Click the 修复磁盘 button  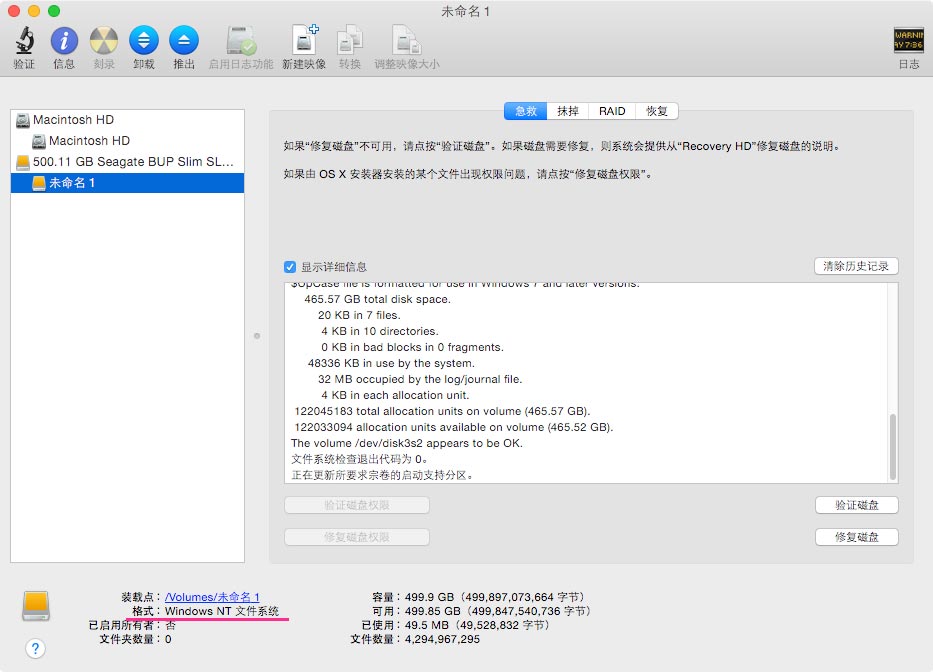pyautogui.click(x=856, y=537)
